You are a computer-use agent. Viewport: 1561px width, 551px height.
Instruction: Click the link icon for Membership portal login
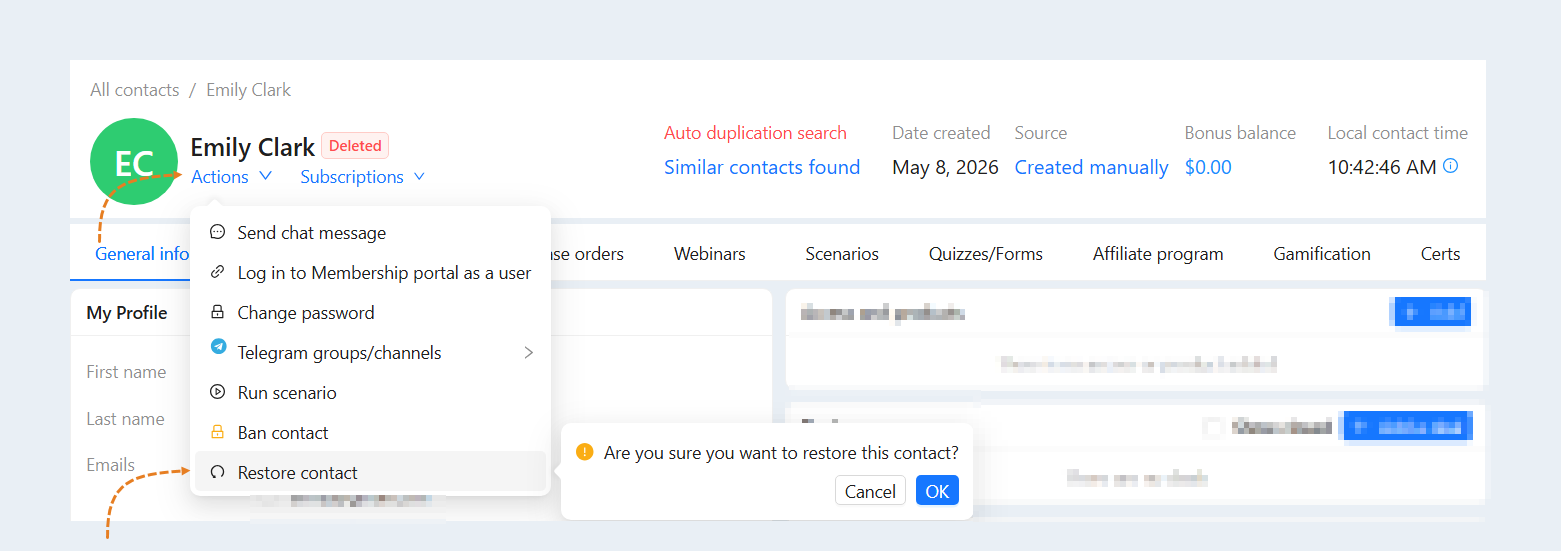[x=217, y=272]
